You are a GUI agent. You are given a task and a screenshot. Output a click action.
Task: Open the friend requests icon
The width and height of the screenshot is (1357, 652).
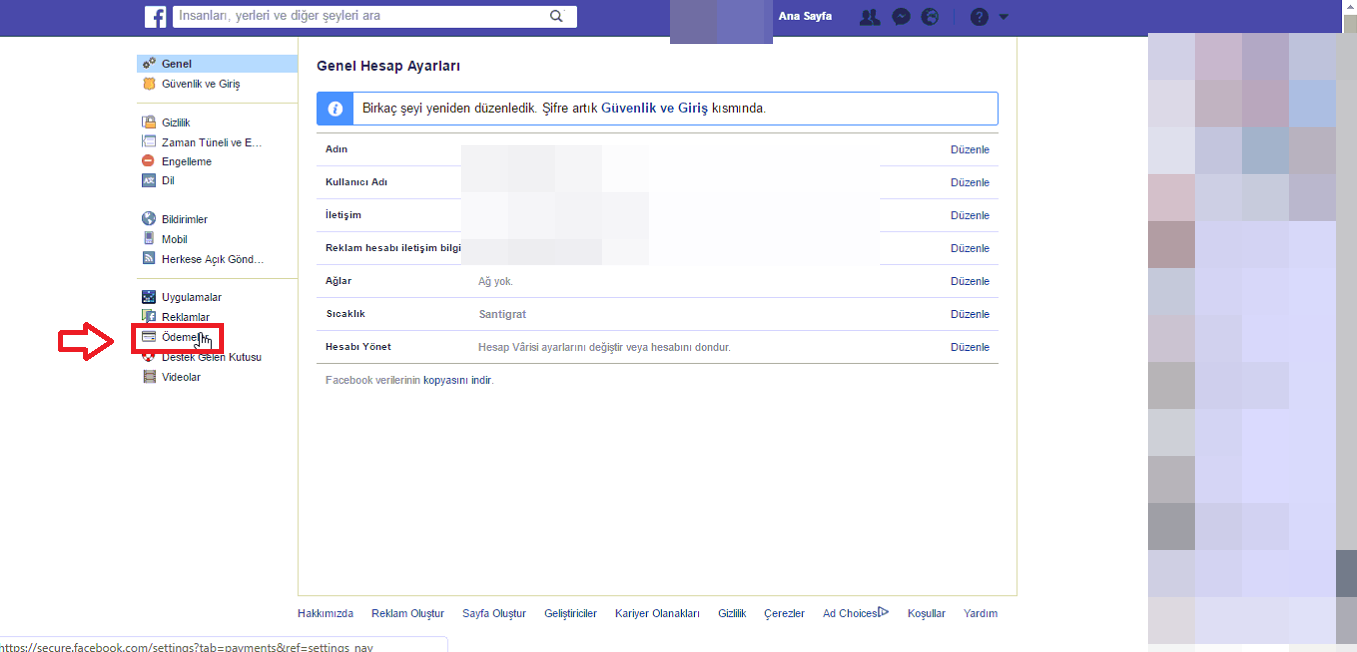coord(870,17)
